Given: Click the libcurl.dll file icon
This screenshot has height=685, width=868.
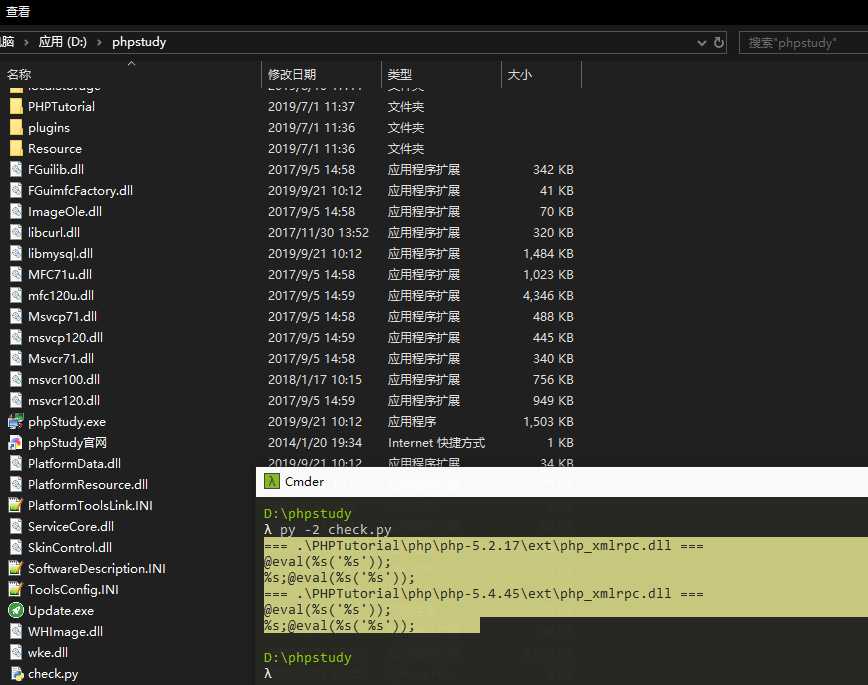Looking at the screenshot, I should point(16,233).
